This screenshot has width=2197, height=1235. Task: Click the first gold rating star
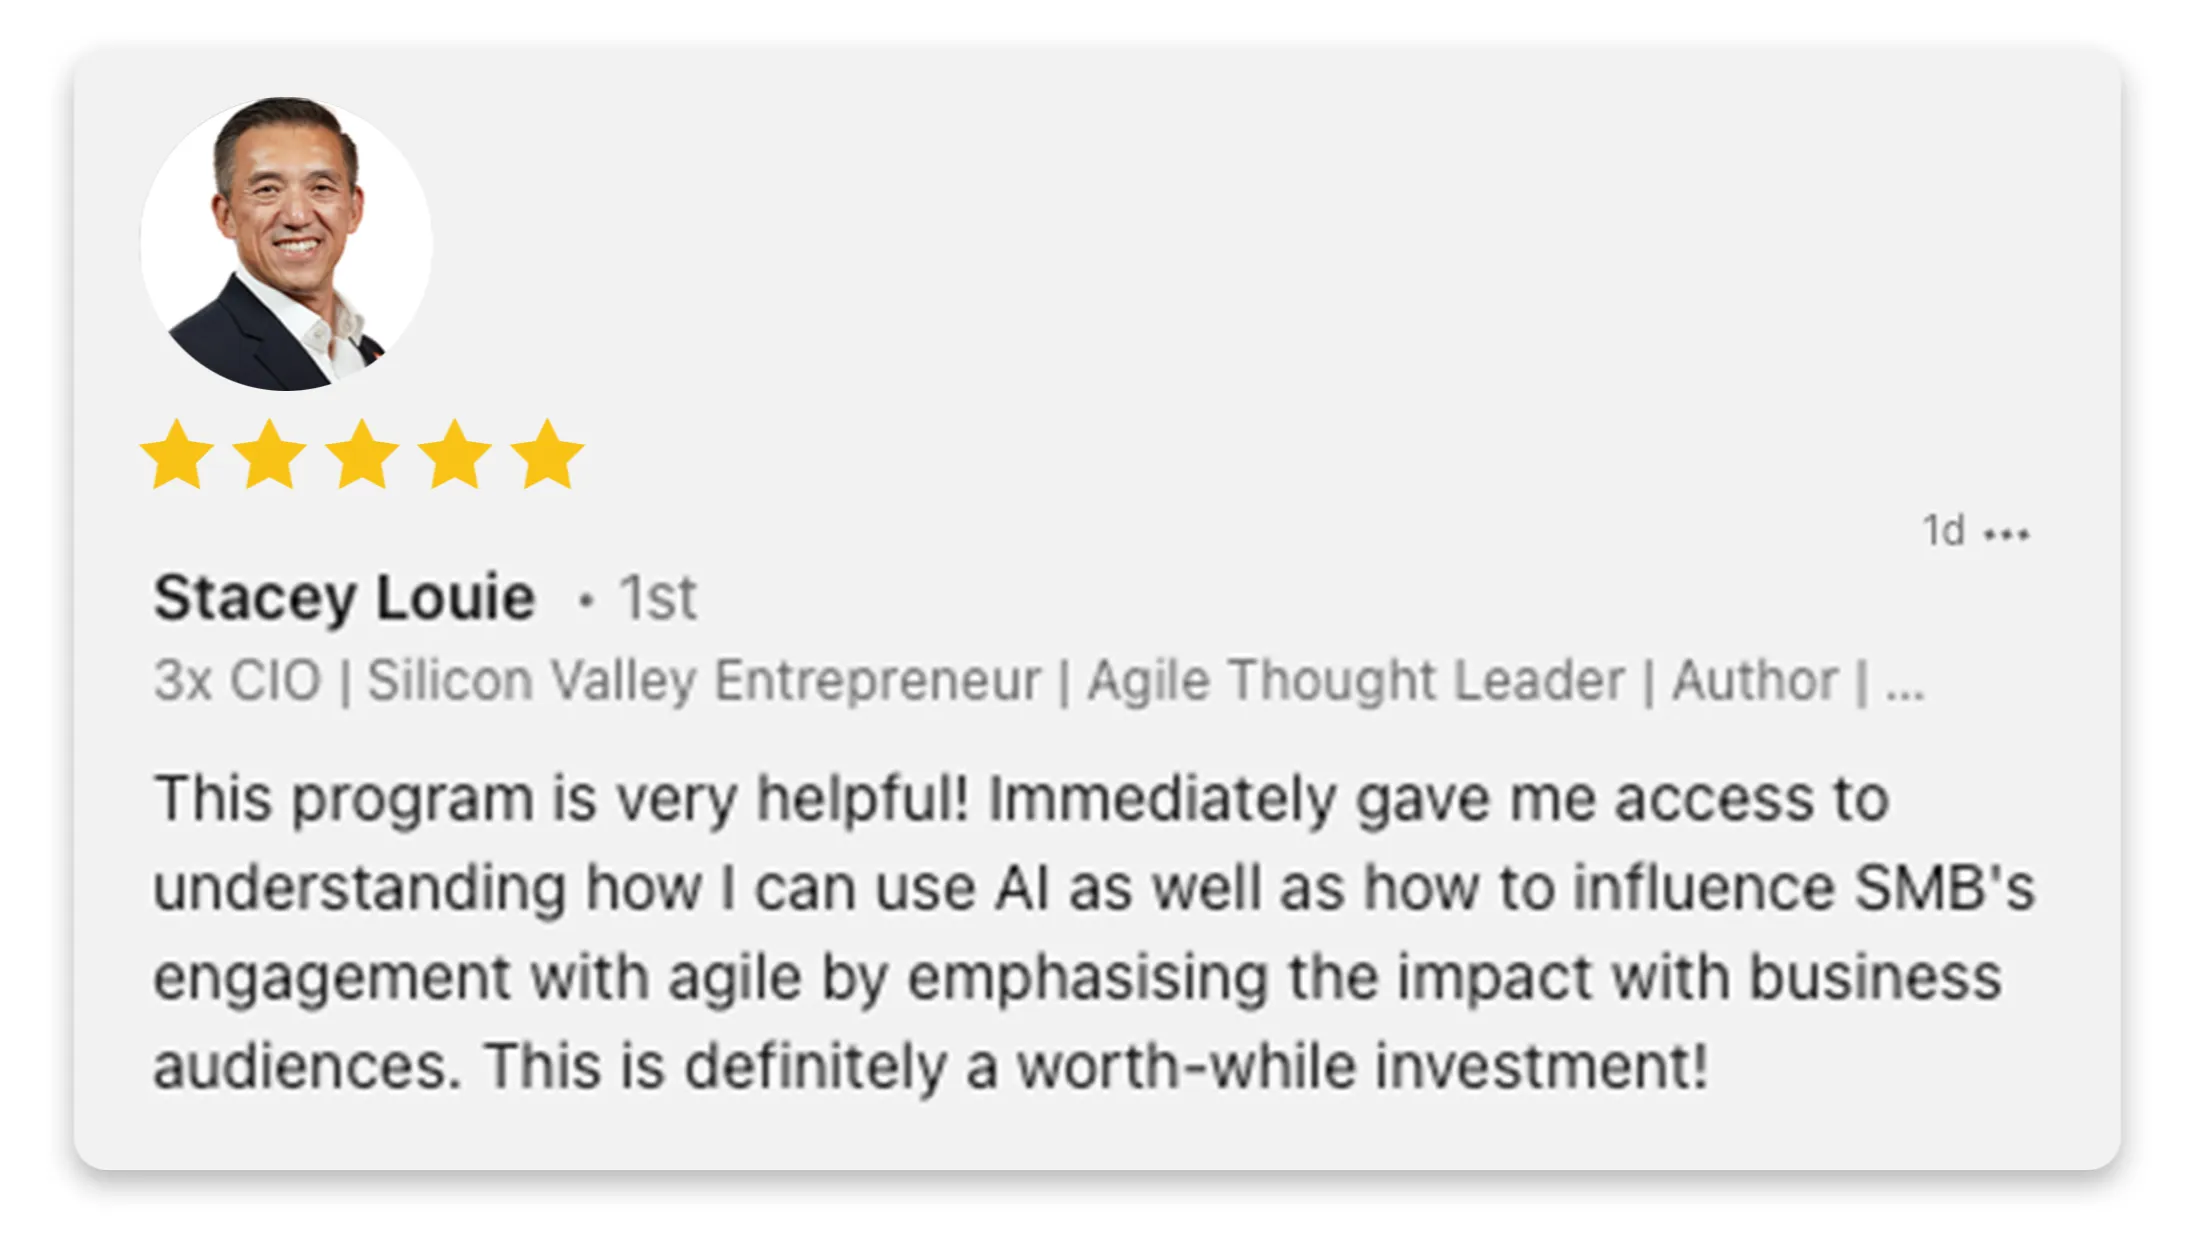click(177, 455)
